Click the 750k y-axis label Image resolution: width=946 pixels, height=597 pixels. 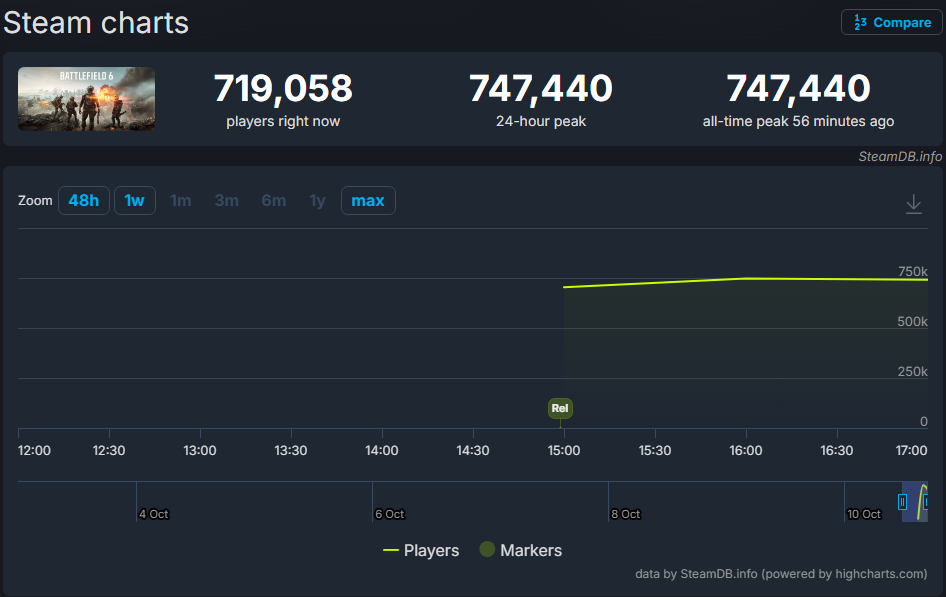tap(912, 271)
